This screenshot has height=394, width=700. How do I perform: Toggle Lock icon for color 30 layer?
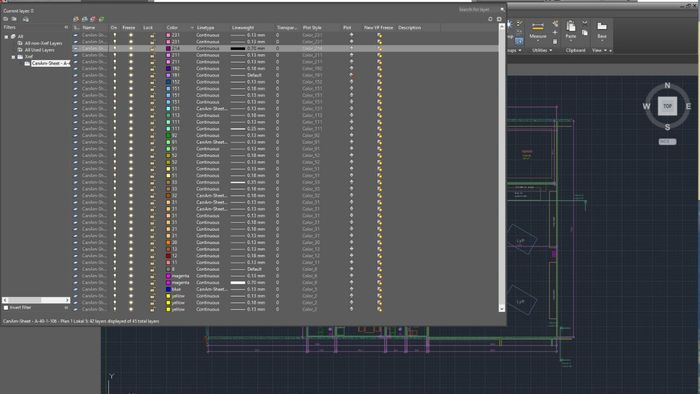click(152, 242)
